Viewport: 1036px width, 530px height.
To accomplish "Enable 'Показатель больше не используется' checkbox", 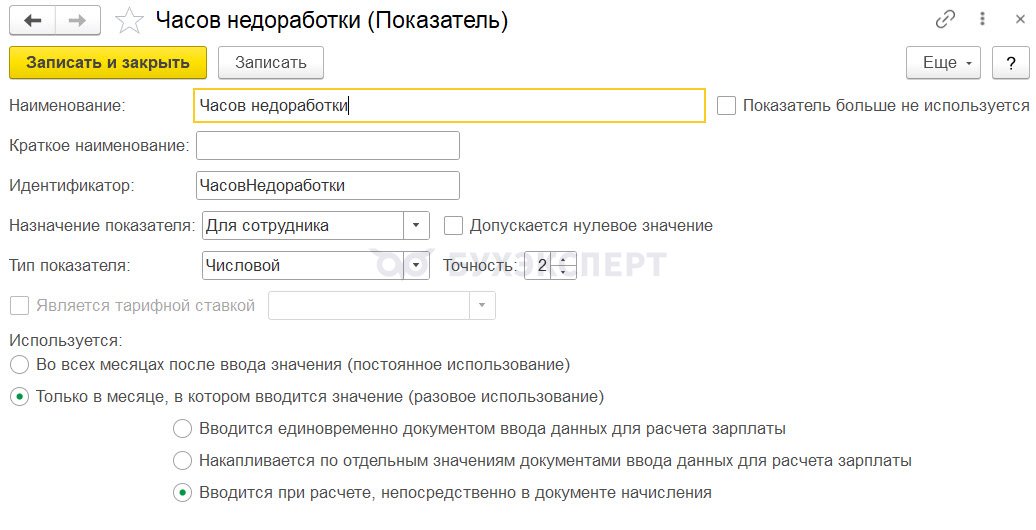I will pos(726,106).
